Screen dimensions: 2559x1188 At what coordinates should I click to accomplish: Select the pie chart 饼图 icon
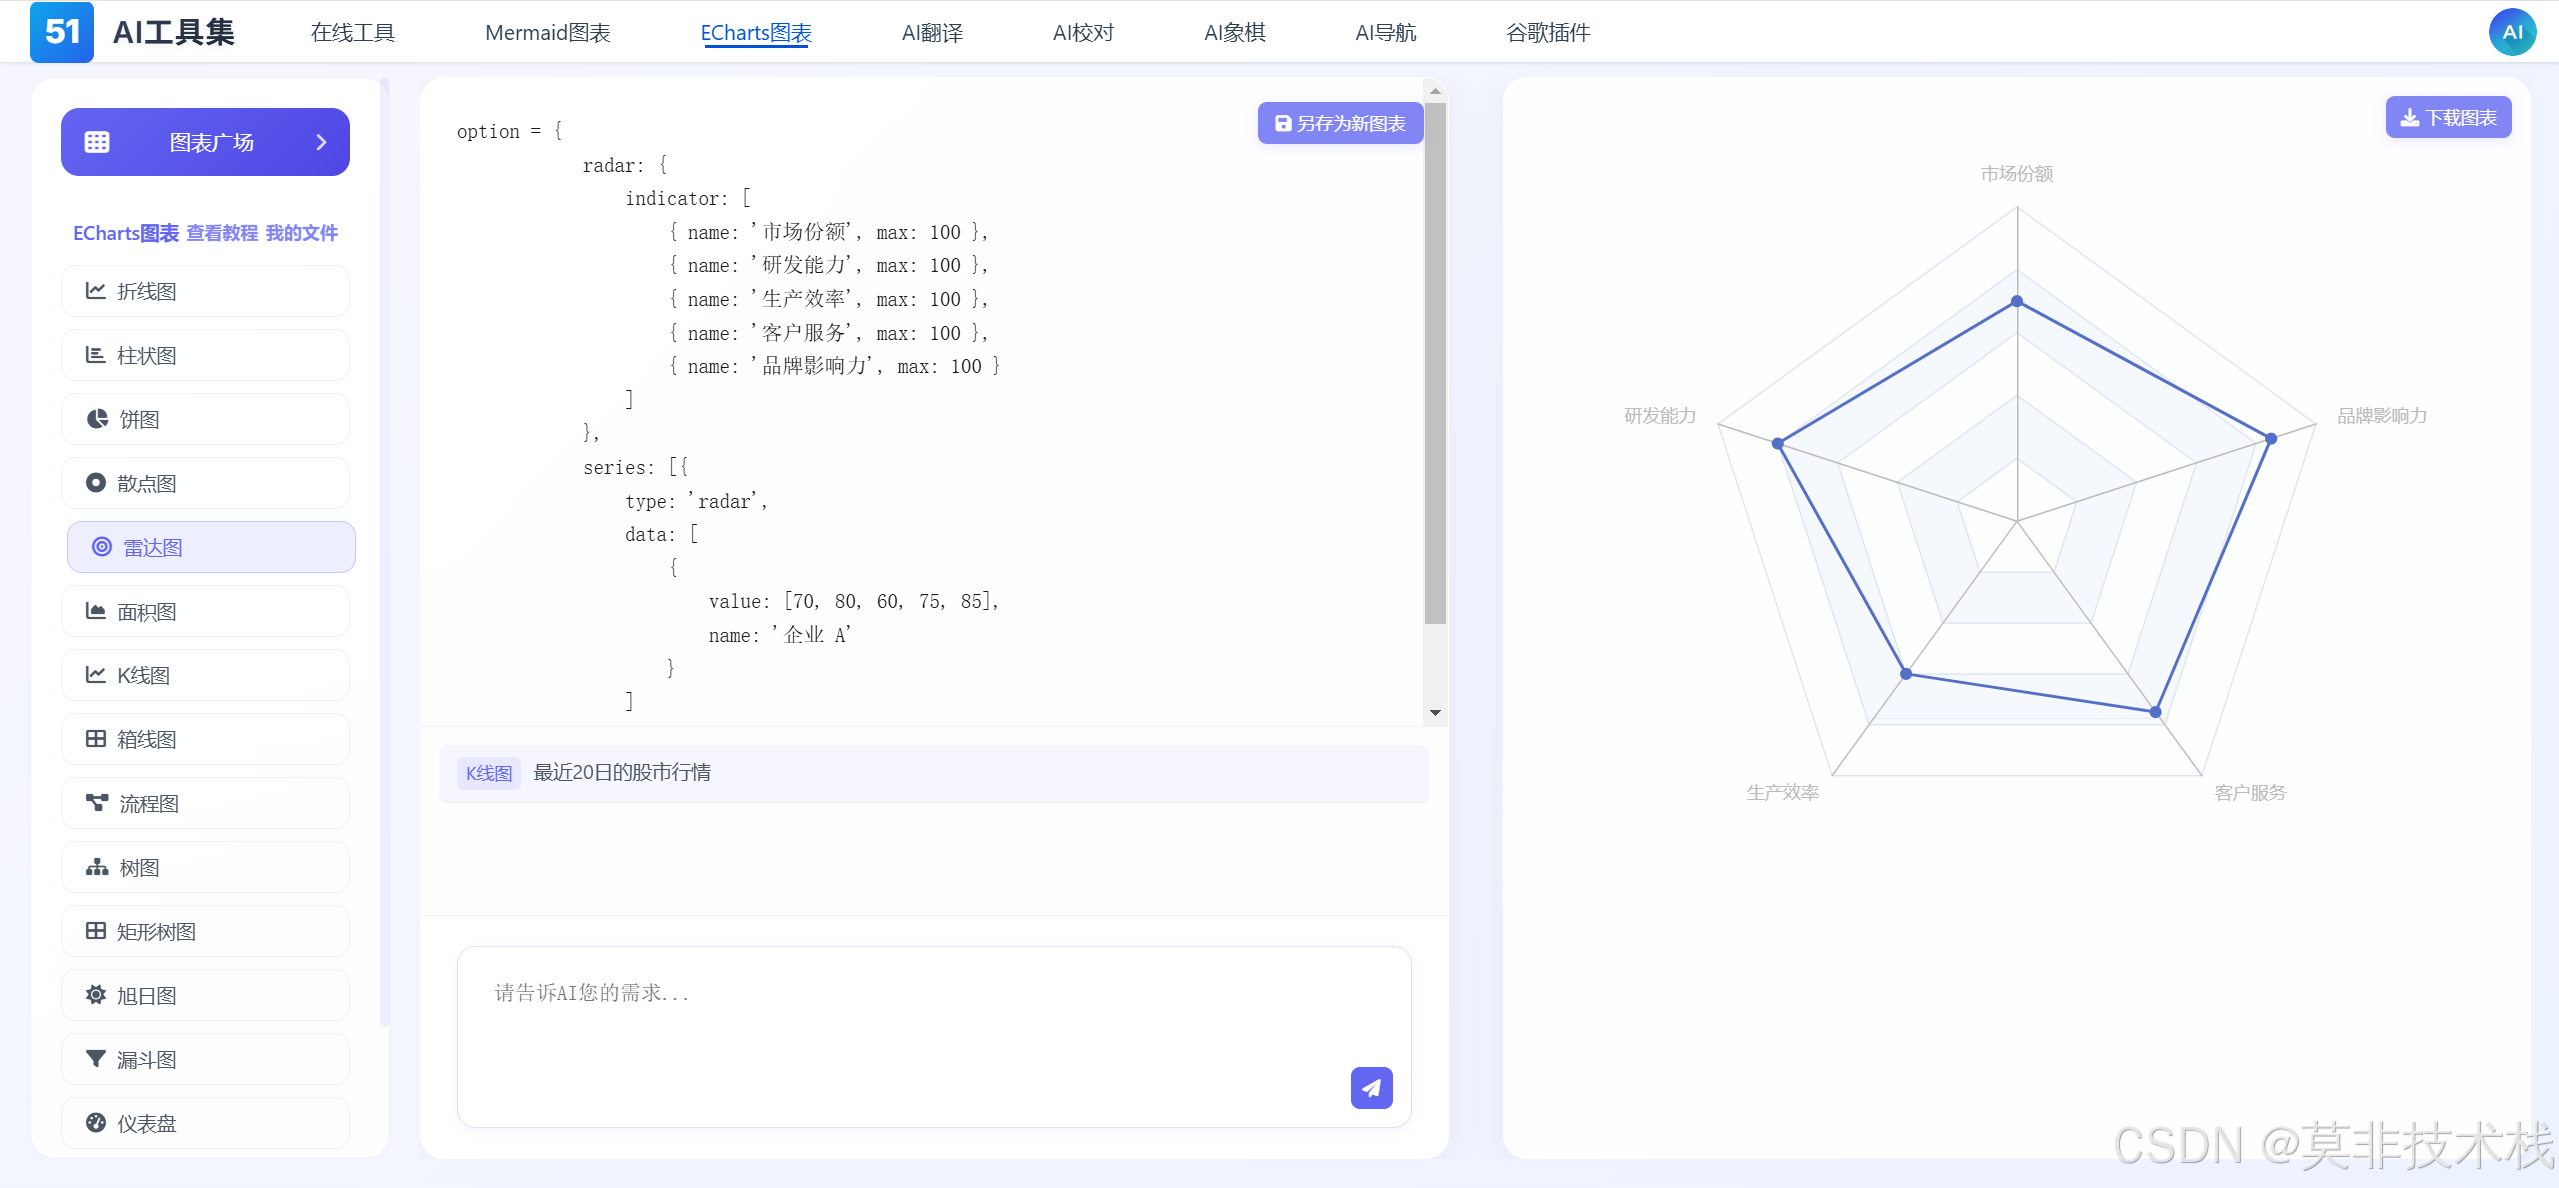pyautogui.click(x=97, y=419)
